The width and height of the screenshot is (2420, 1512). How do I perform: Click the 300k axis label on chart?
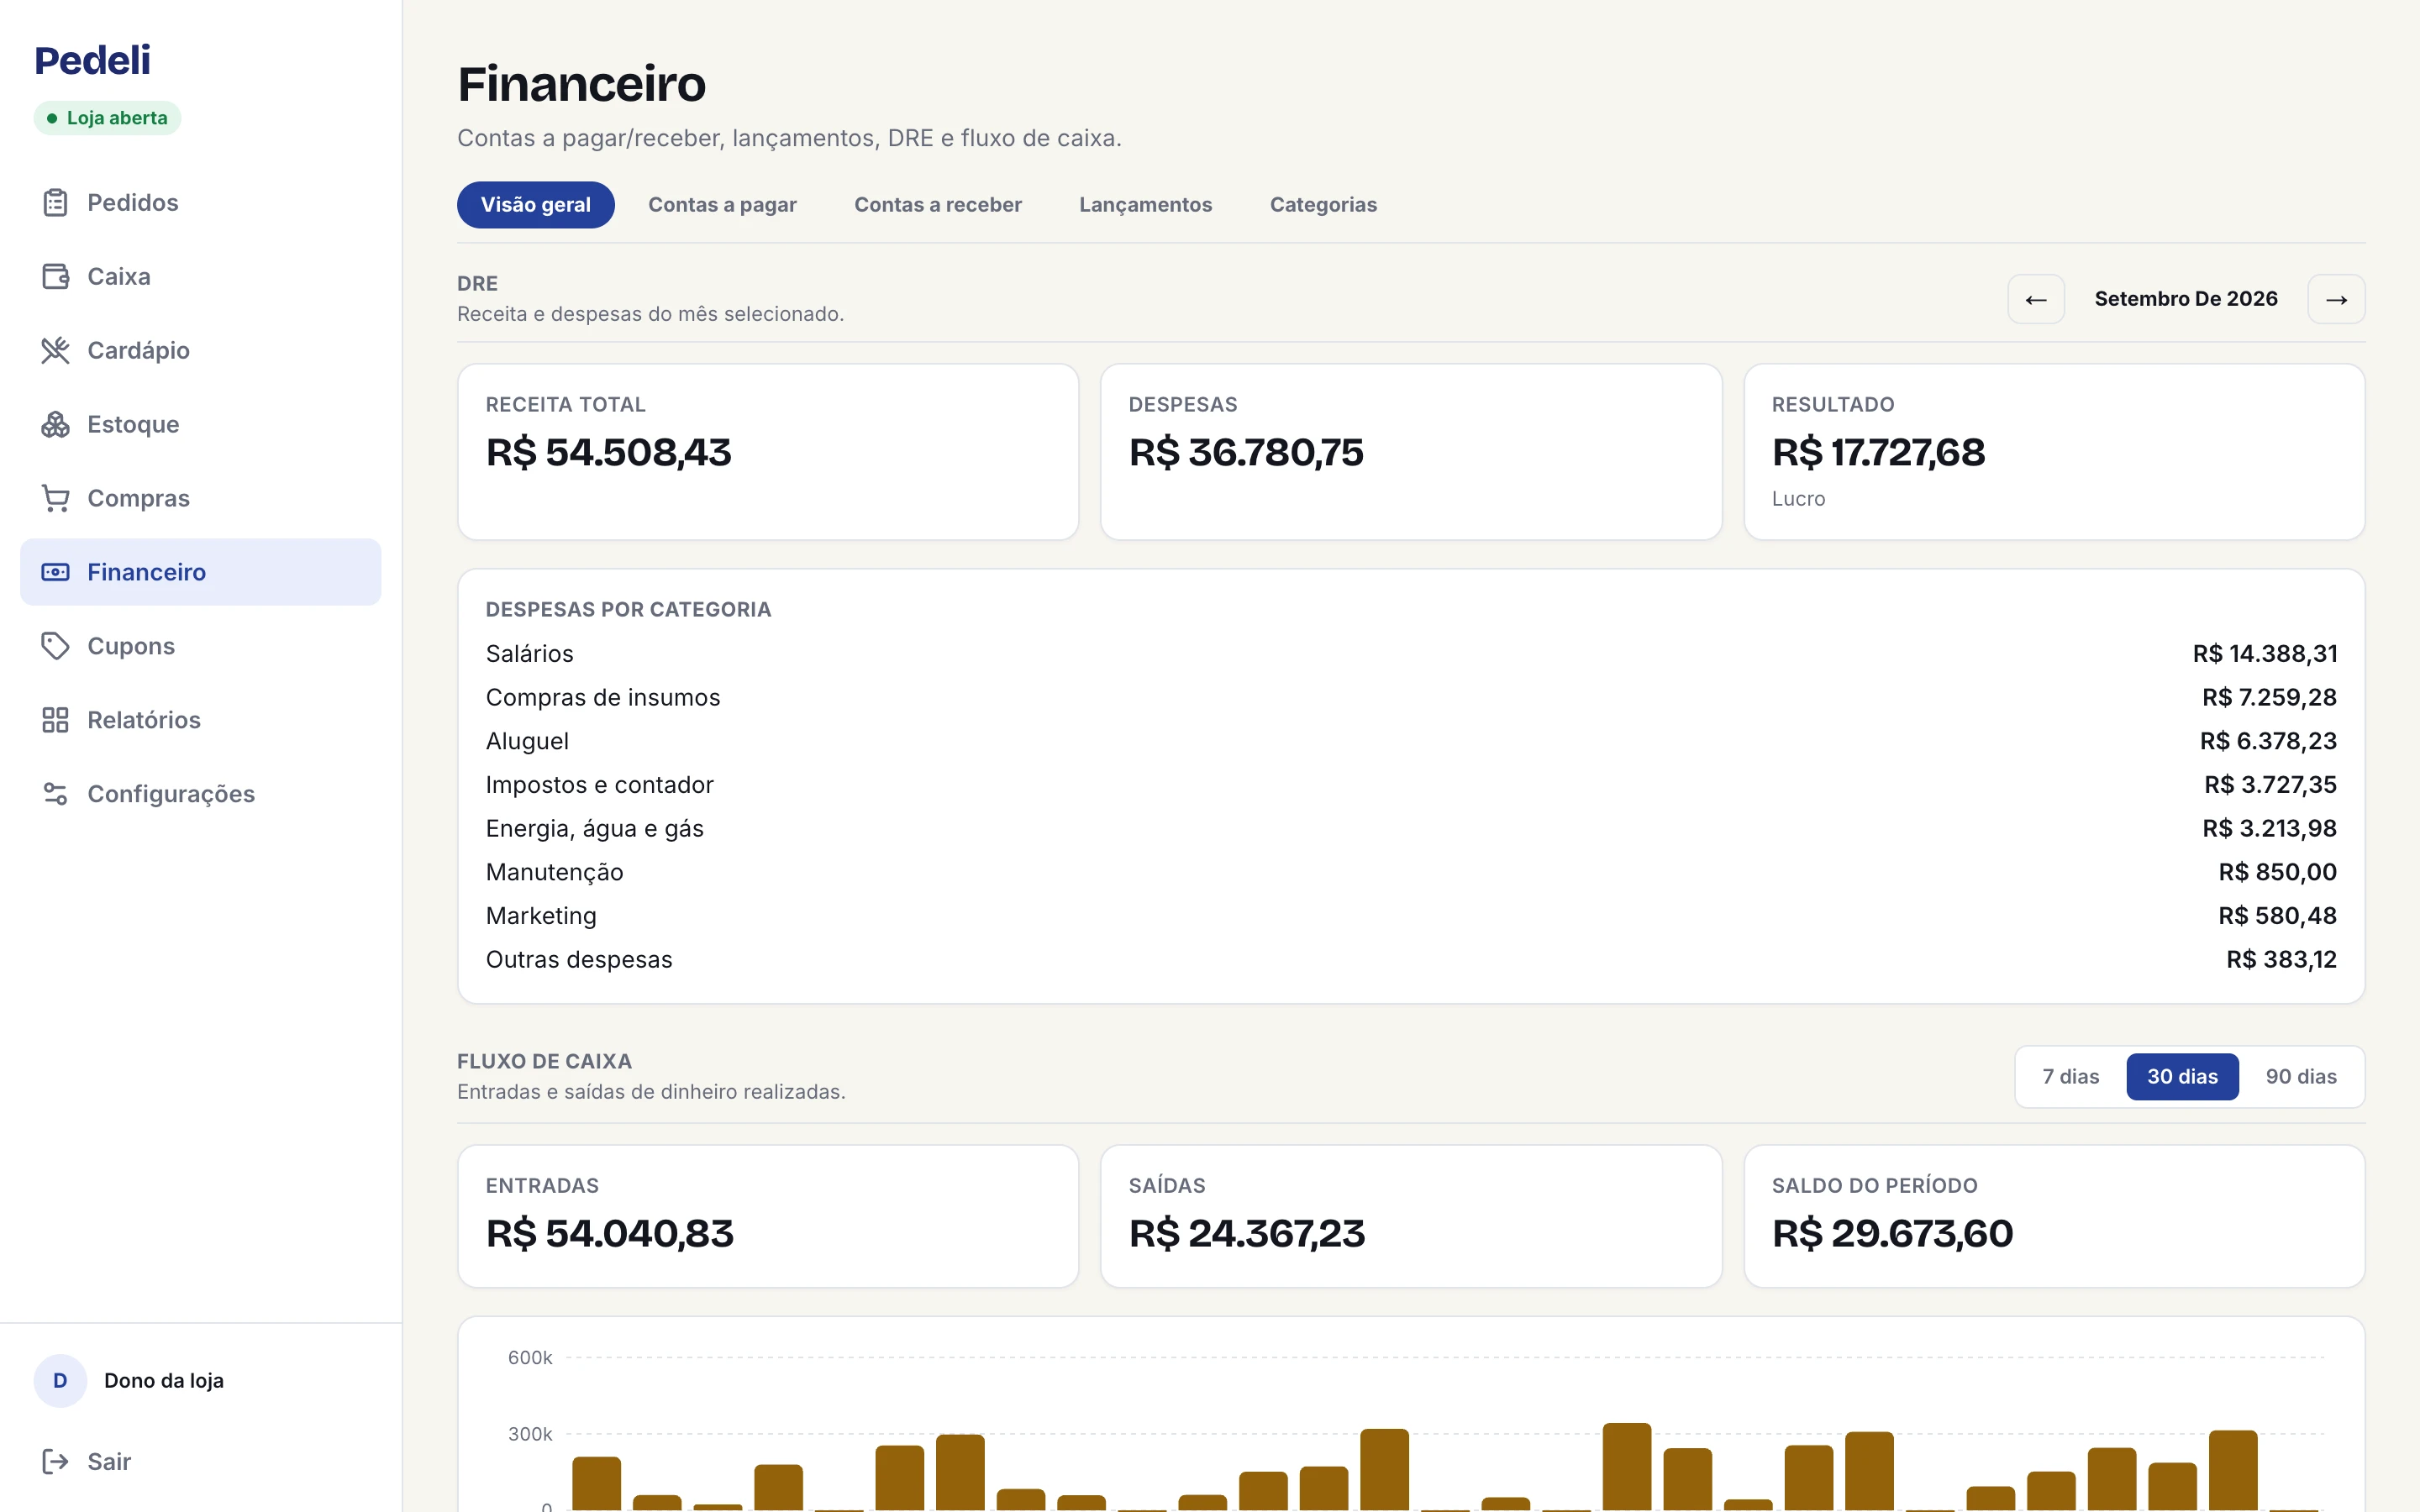(530, 1434)
